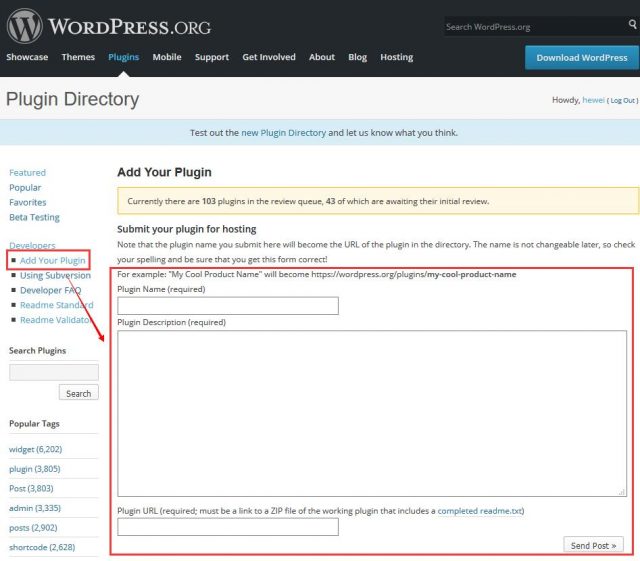Open the About menu item

point(322,57)
